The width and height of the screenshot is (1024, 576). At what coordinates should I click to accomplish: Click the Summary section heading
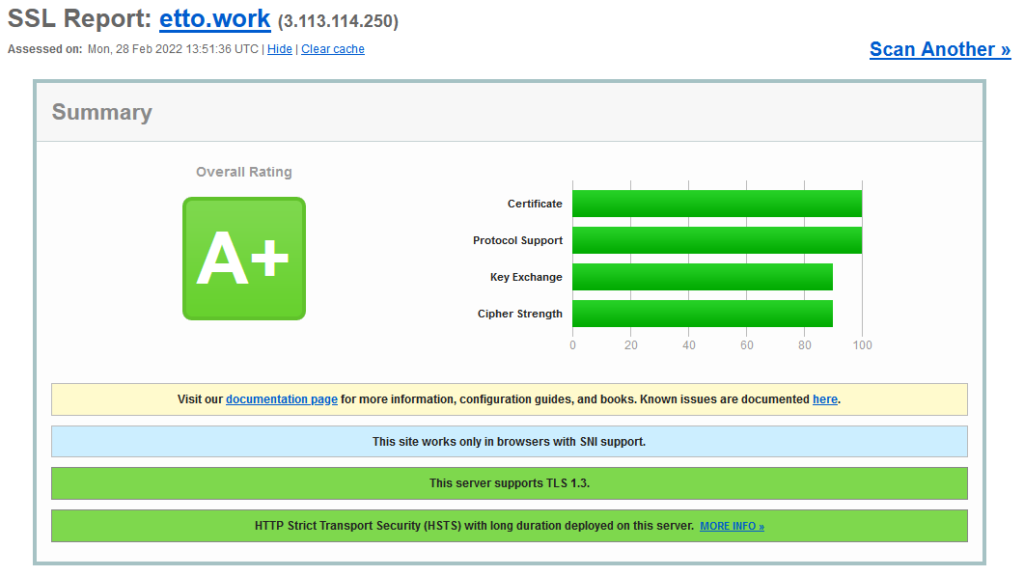tap(102, 112)
